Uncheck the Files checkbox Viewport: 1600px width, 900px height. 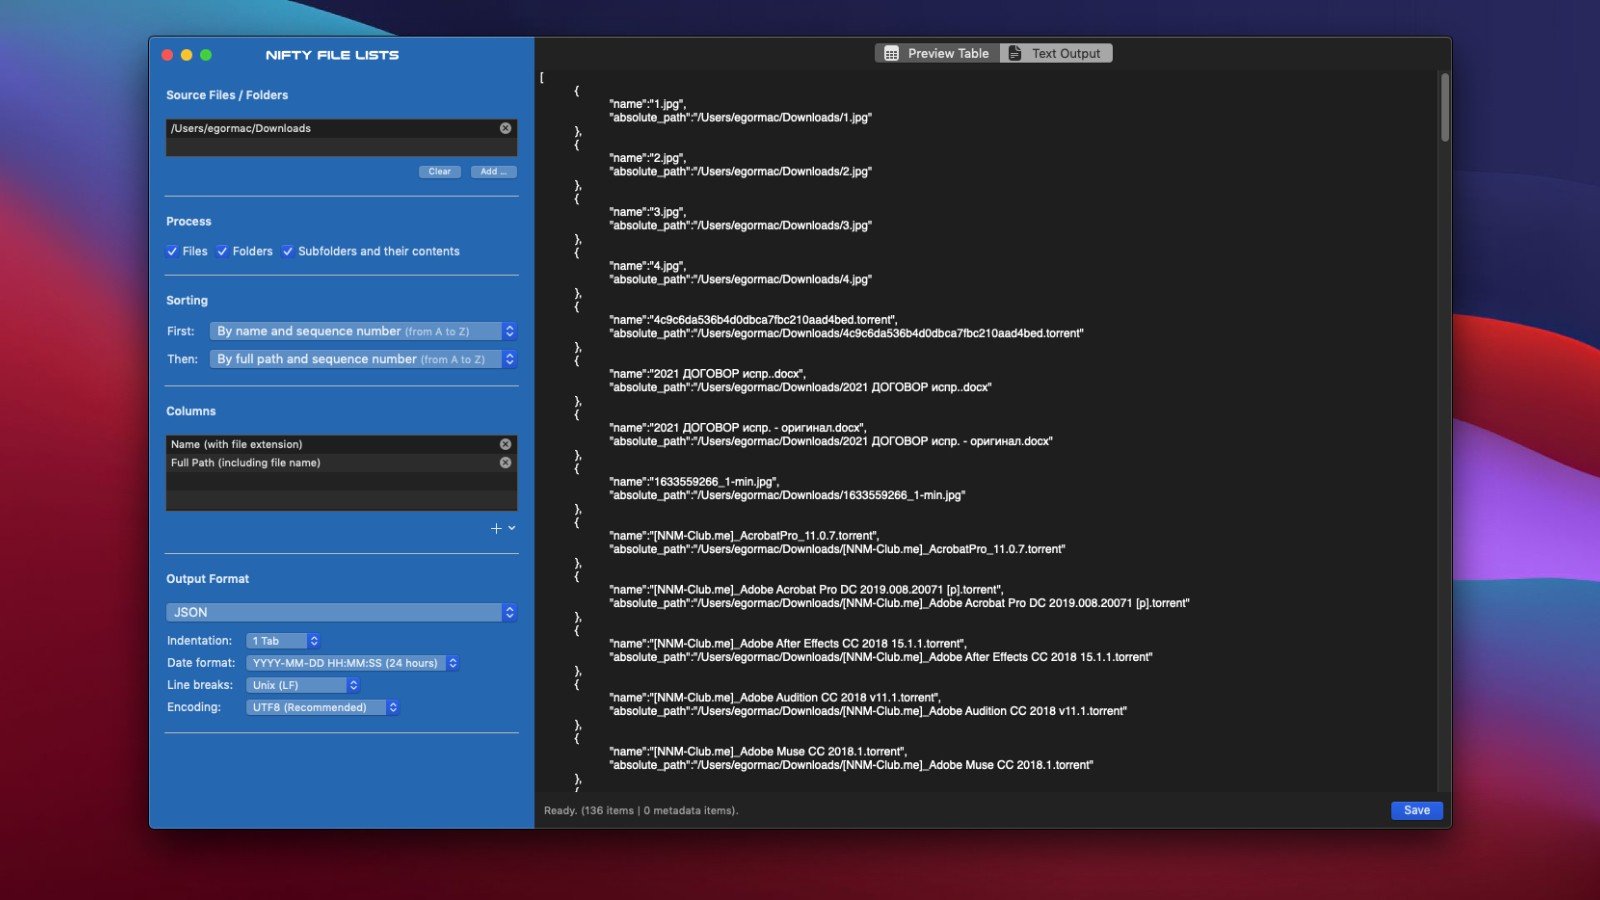pyautogui.click(x=172, y=251)
